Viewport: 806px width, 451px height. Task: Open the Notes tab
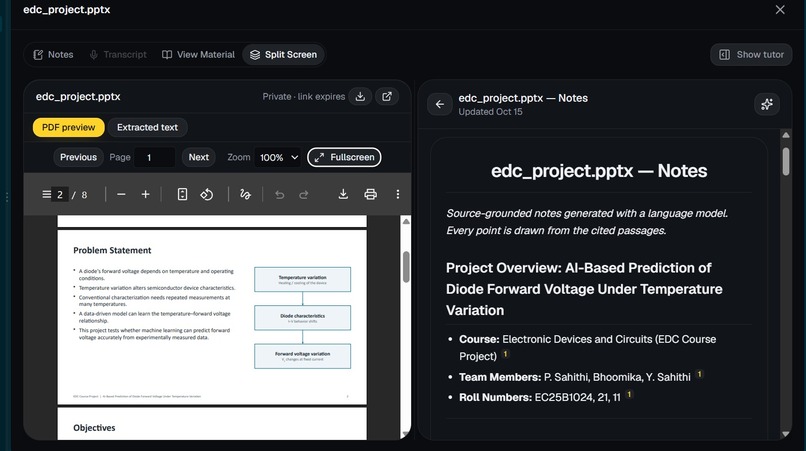tap(53, 55)
